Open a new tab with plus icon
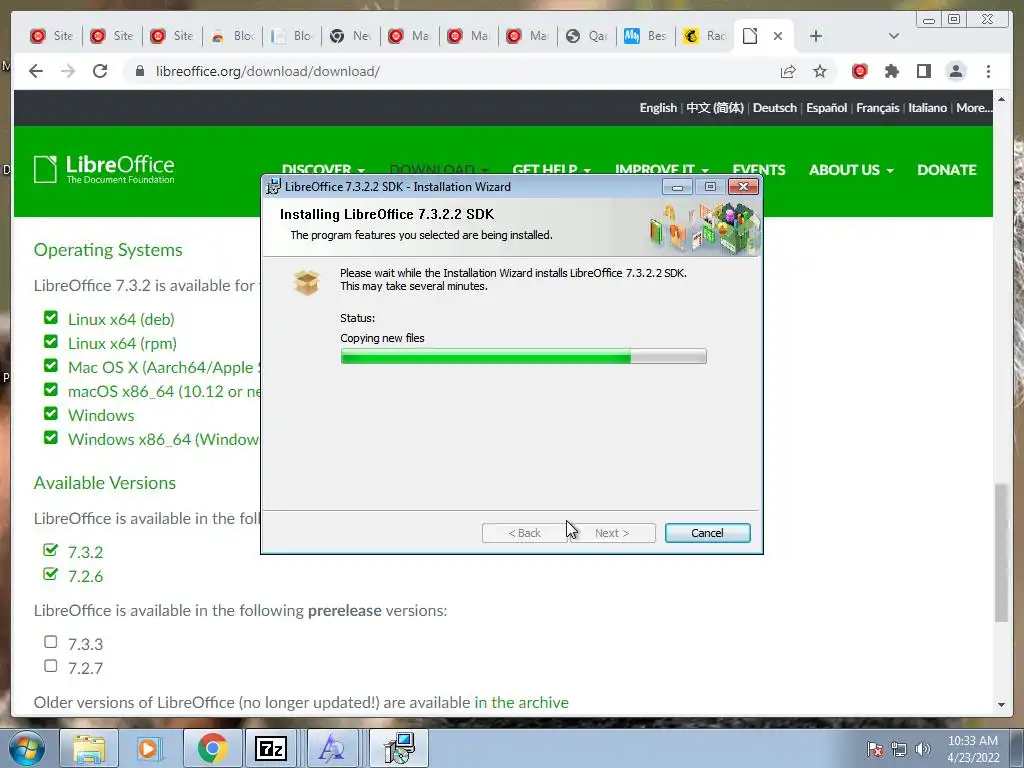Viewport: 1024px width, 768px height. [x=816, y=36]
